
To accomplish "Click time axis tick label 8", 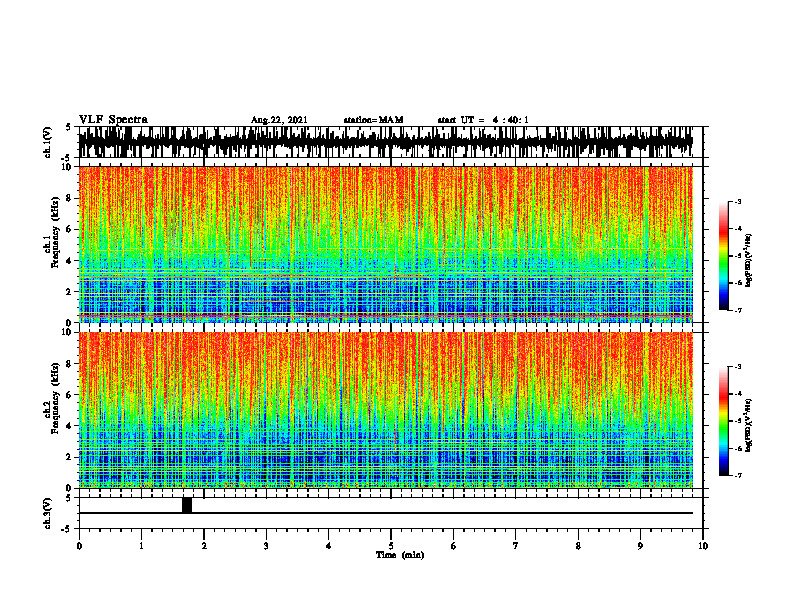I will pyautogui.click(x=578, y=546).
